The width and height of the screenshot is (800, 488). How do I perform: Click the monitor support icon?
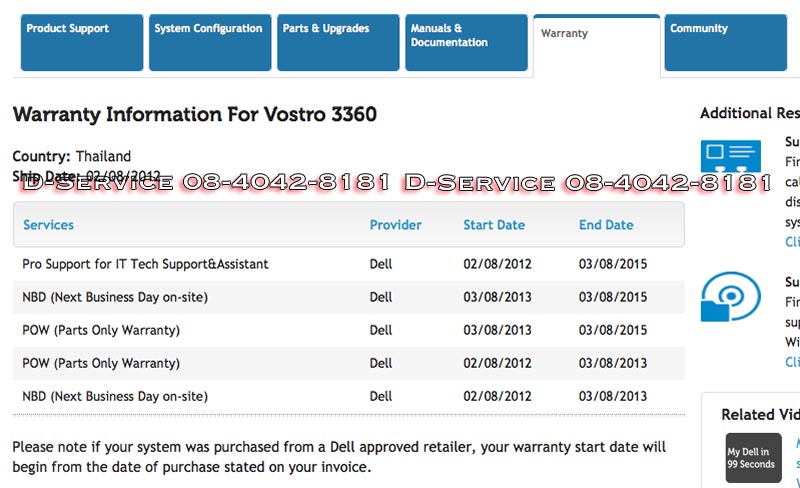point(730,157)
